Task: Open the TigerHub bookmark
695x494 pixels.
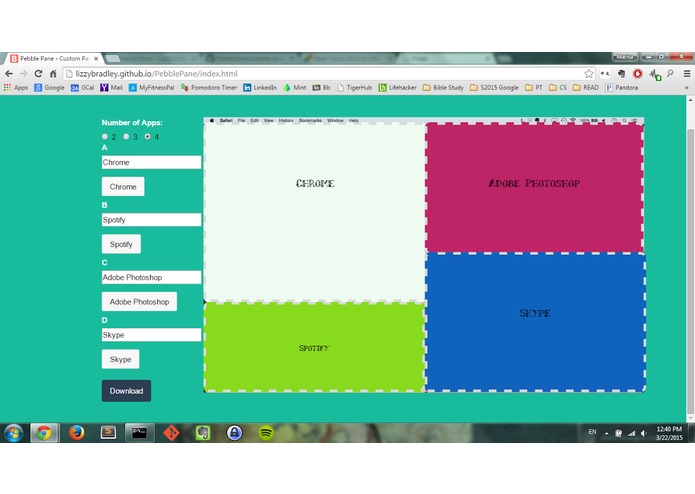Action: click(355, 88)
